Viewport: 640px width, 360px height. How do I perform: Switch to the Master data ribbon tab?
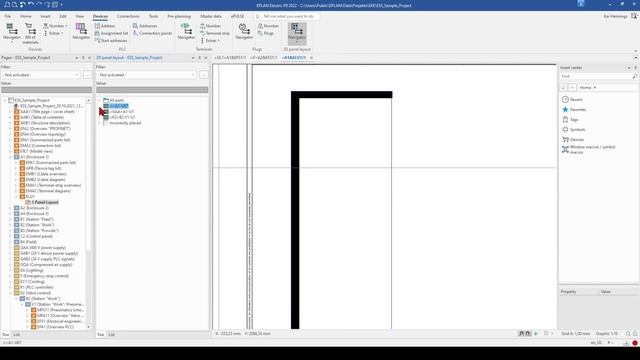click(x=211, y=16)
